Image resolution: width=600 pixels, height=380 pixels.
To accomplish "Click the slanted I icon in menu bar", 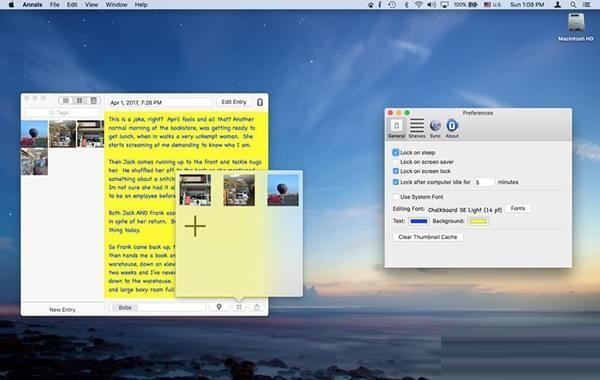I will click(380, 5).
